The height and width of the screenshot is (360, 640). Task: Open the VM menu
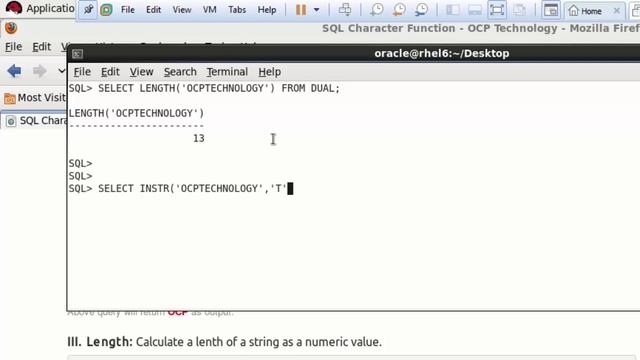coord(209,10)
